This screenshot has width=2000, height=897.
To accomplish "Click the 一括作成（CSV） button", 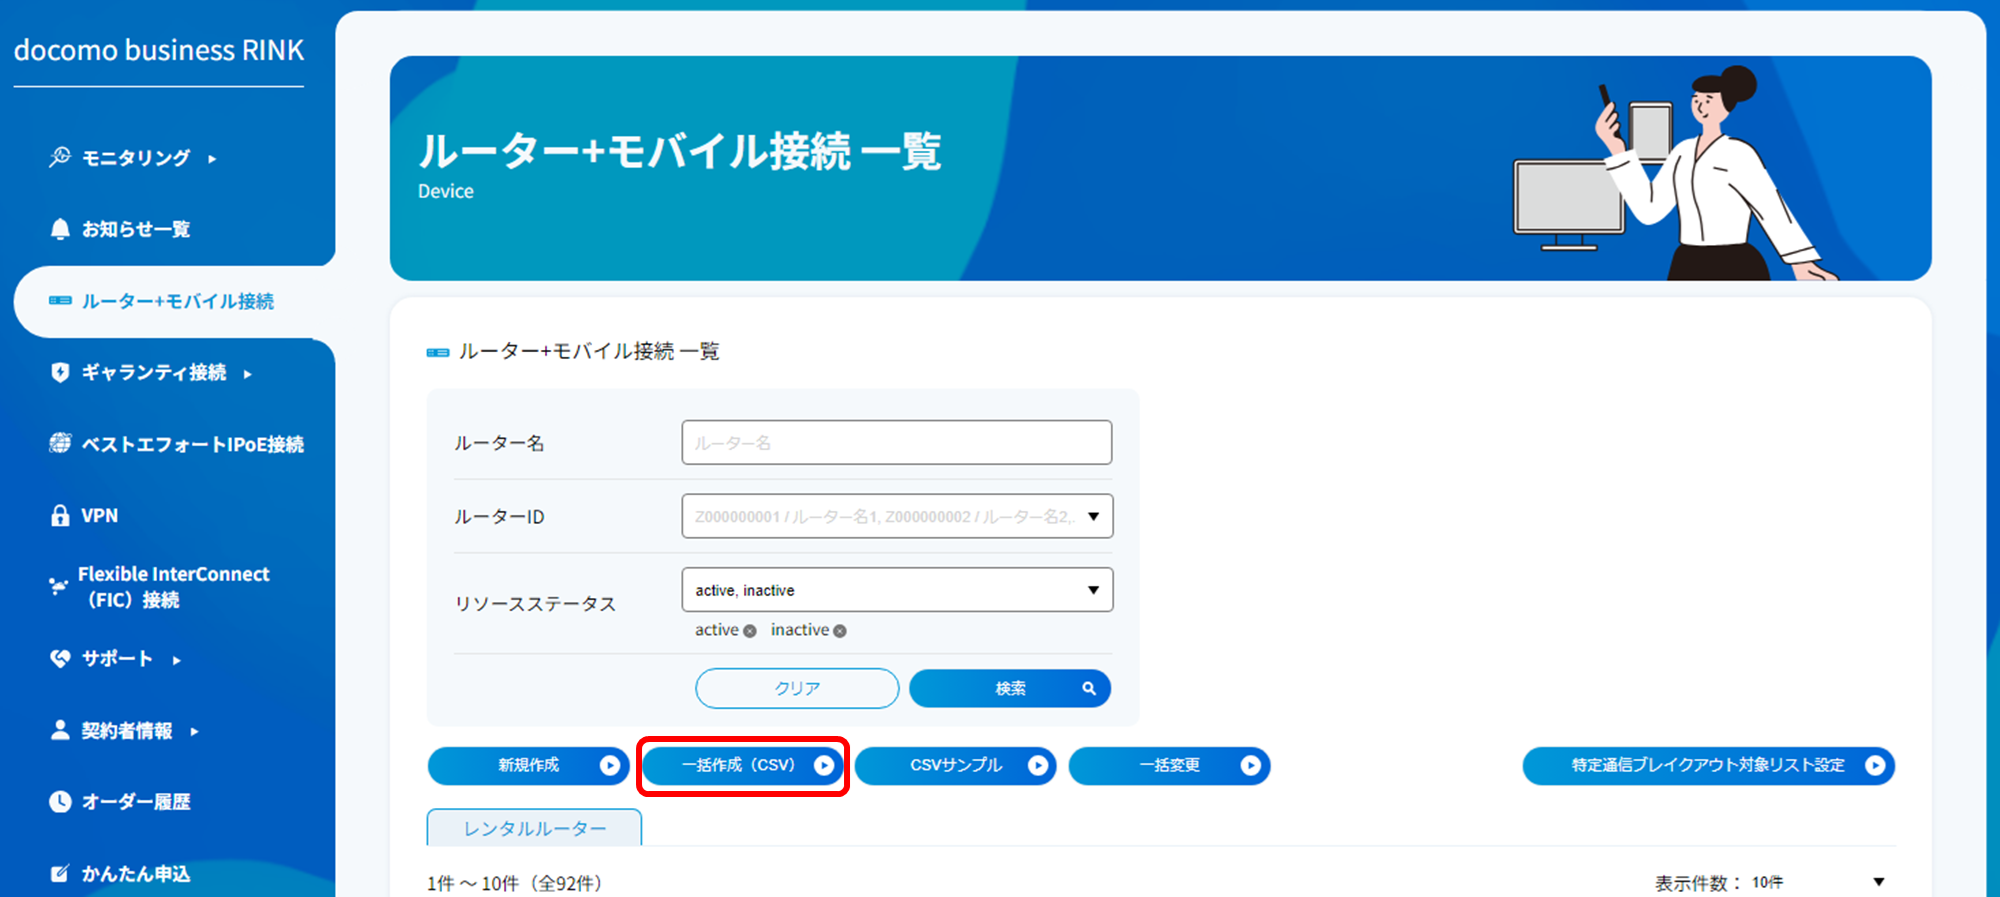I will [742, 765].
